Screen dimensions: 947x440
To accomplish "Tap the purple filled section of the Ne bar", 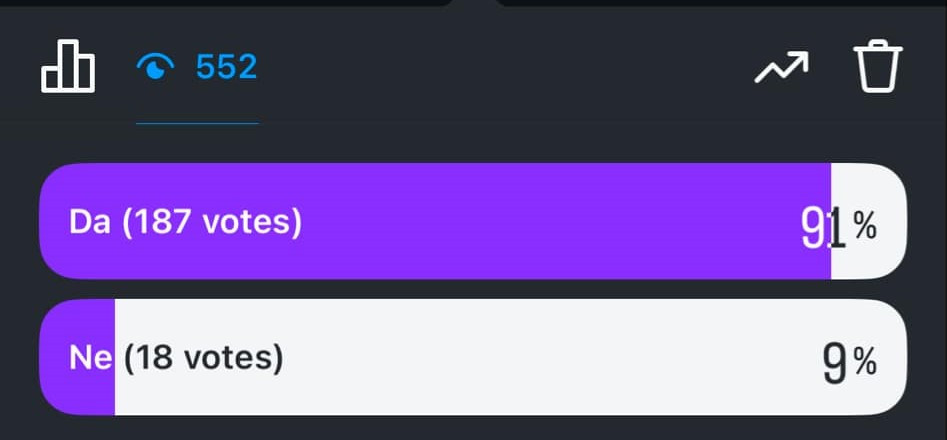I will click(x=77, y=357).
